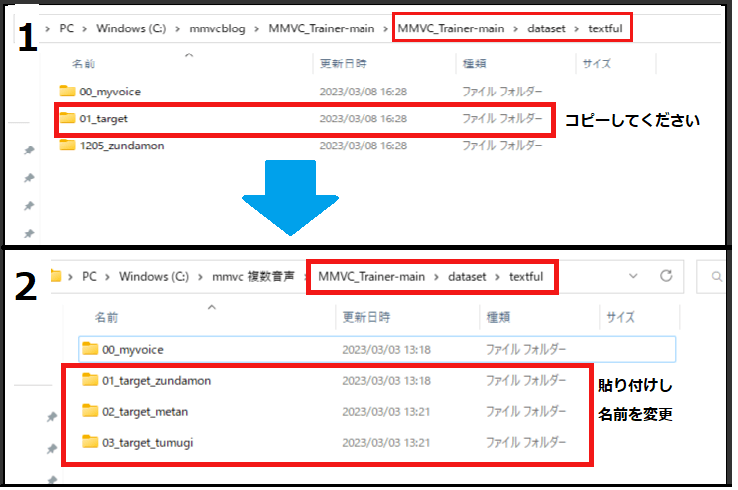This screenshot has width=738, height=490.
Task: Sort by 更新日時 column in top window
Action: point(343,64)
